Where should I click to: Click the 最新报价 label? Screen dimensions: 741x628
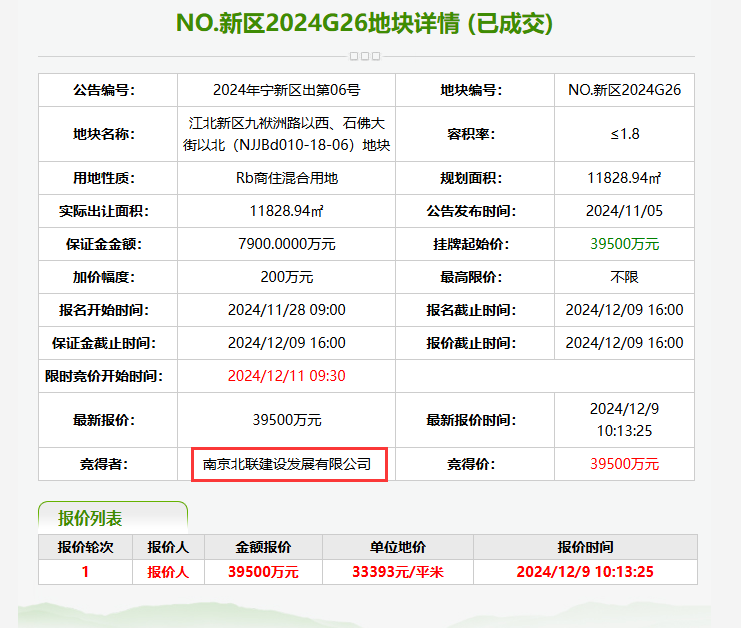click(x=104, y=420)
